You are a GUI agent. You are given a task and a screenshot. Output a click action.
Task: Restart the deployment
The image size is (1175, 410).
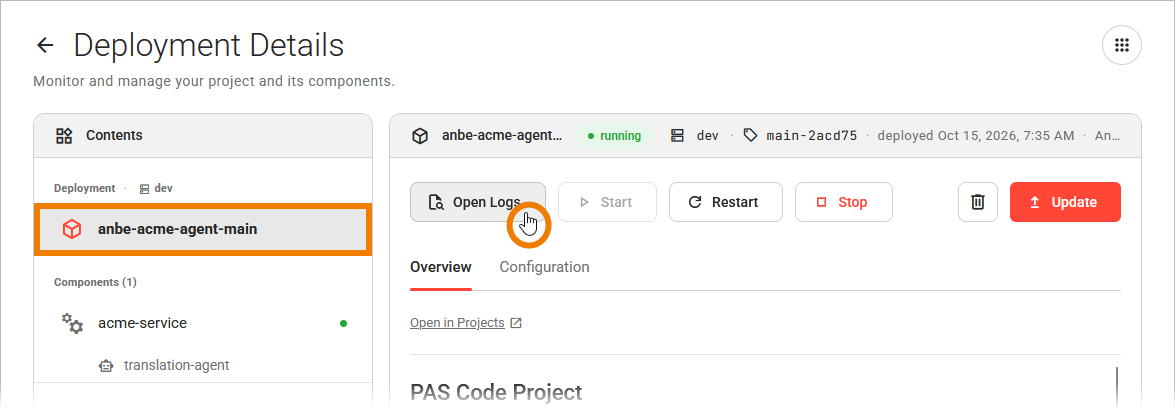(x=725, y=202)
